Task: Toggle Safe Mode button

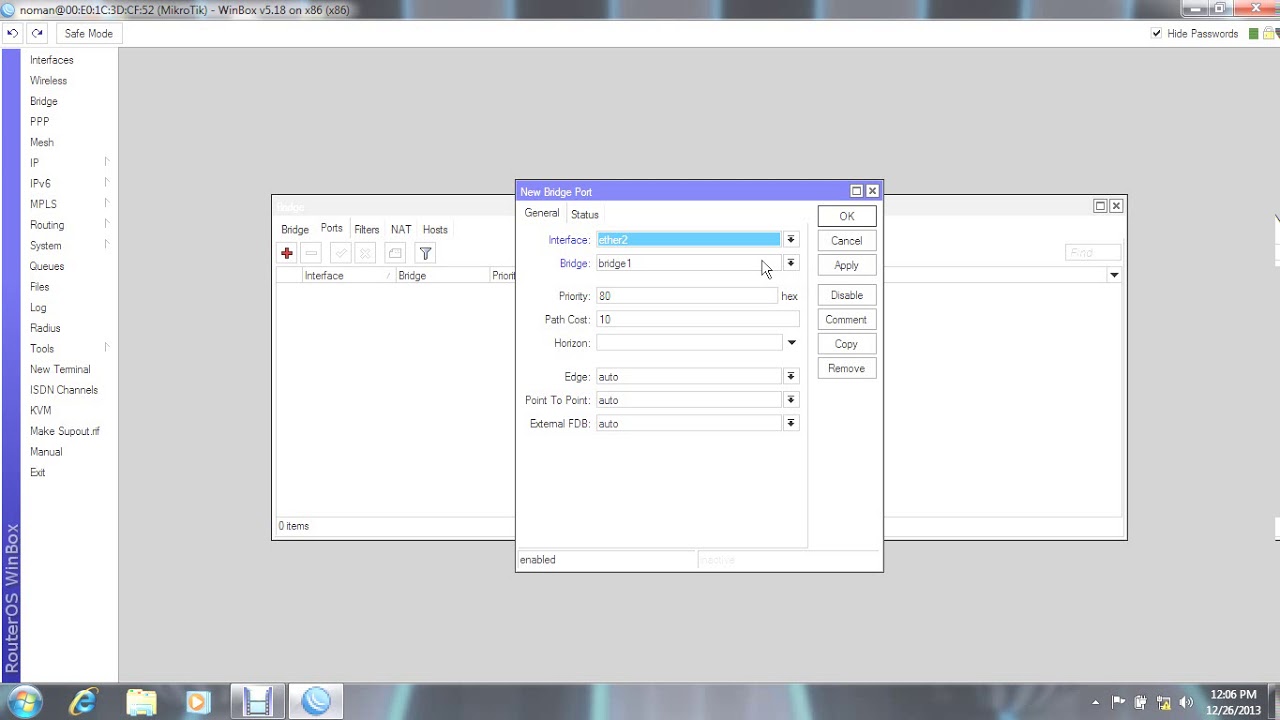Action: 89,33
